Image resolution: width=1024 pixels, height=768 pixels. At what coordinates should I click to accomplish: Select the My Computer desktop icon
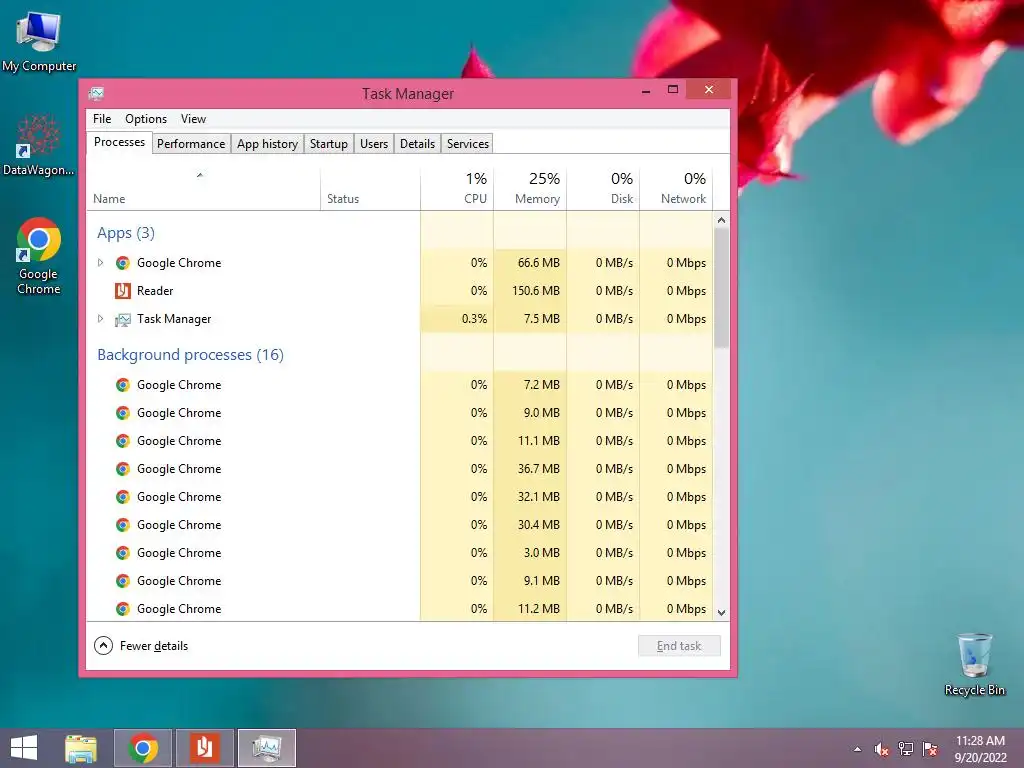39,40
